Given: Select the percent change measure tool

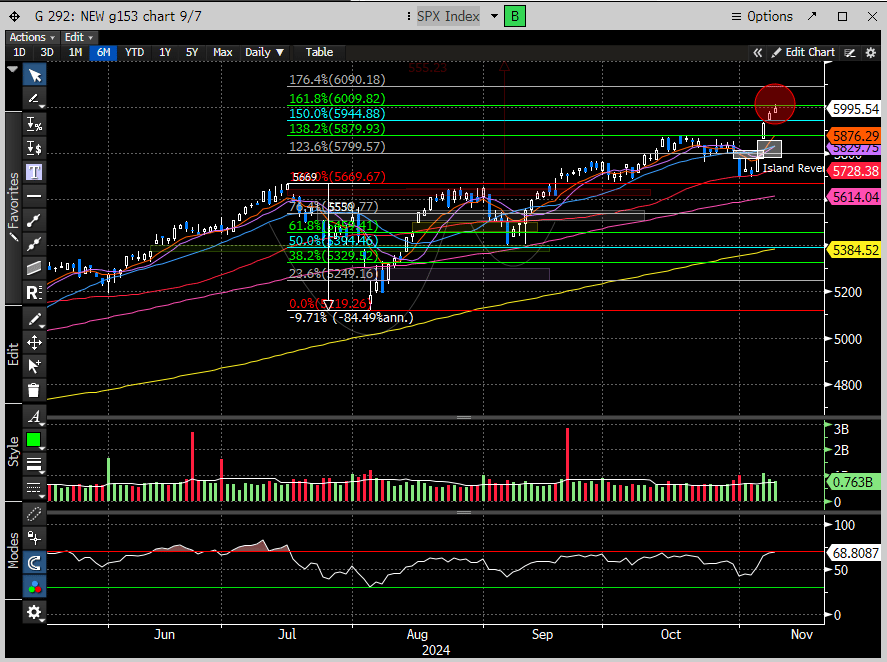Looking at the screenshot, I should point(35,124).
